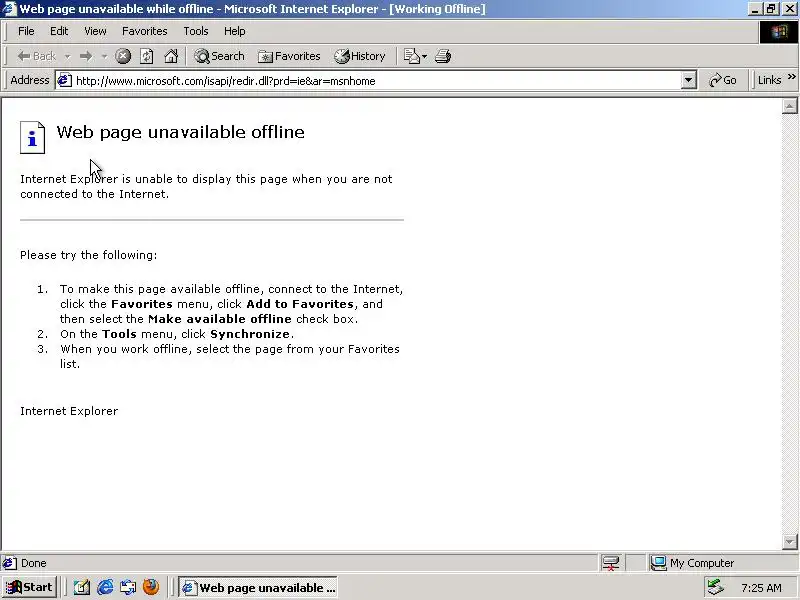Open the Back history dropdown arrow

[67, 56]
